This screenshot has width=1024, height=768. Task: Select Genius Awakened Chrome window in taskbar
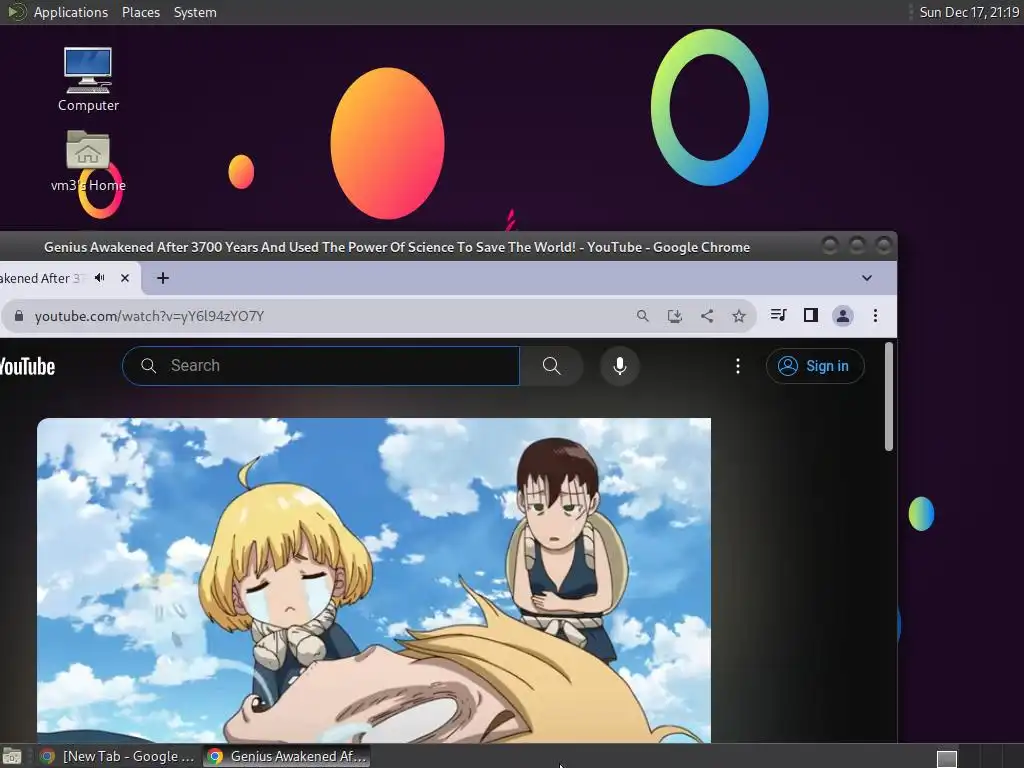287,756
